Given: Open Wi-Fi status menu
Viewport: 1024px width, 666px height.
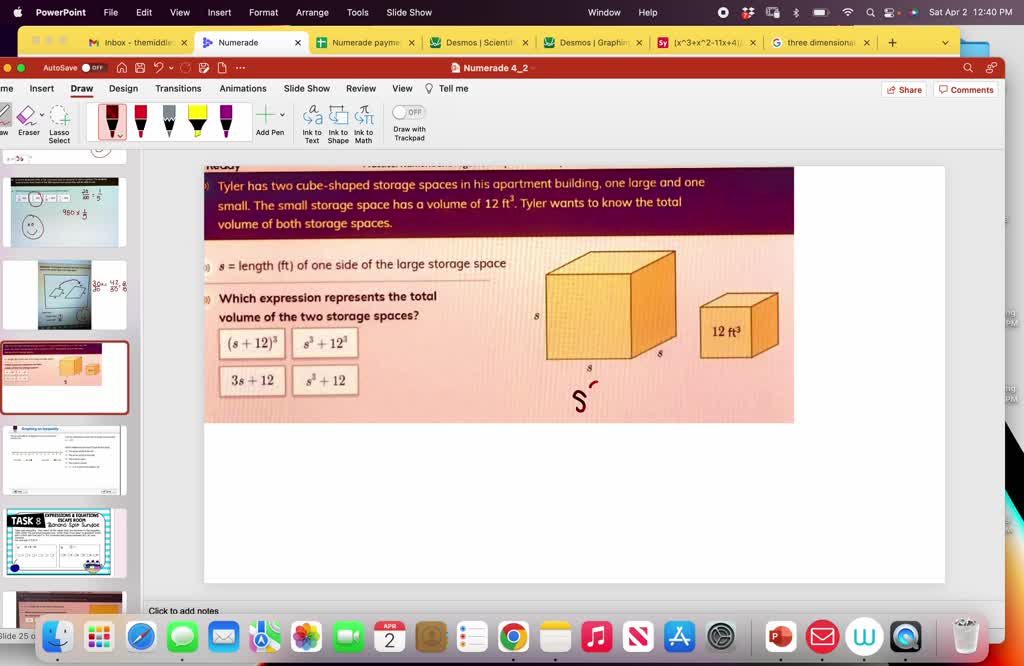Looking at the screenshot, I should [848, 12].
